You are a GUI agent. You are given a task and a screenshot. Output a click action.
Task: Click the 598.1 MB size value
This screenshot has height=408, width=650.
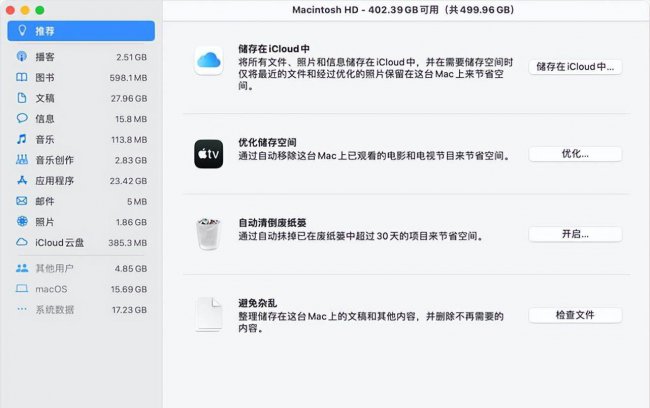point(128,78)
